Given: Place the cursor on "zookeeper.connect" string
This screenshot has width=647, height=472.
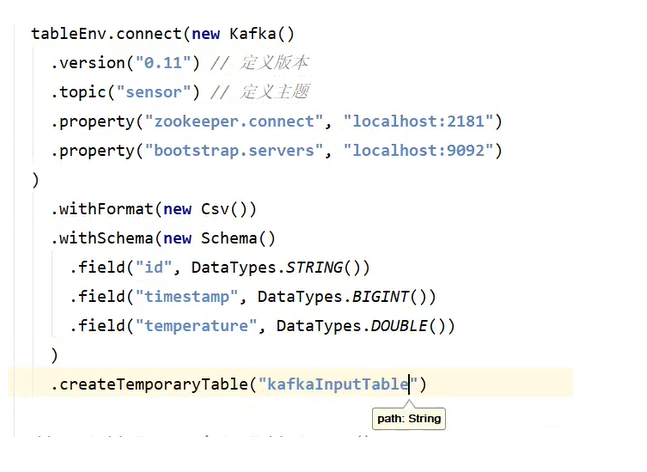Looking at the screenshot, I should click(x=234, y=121).
